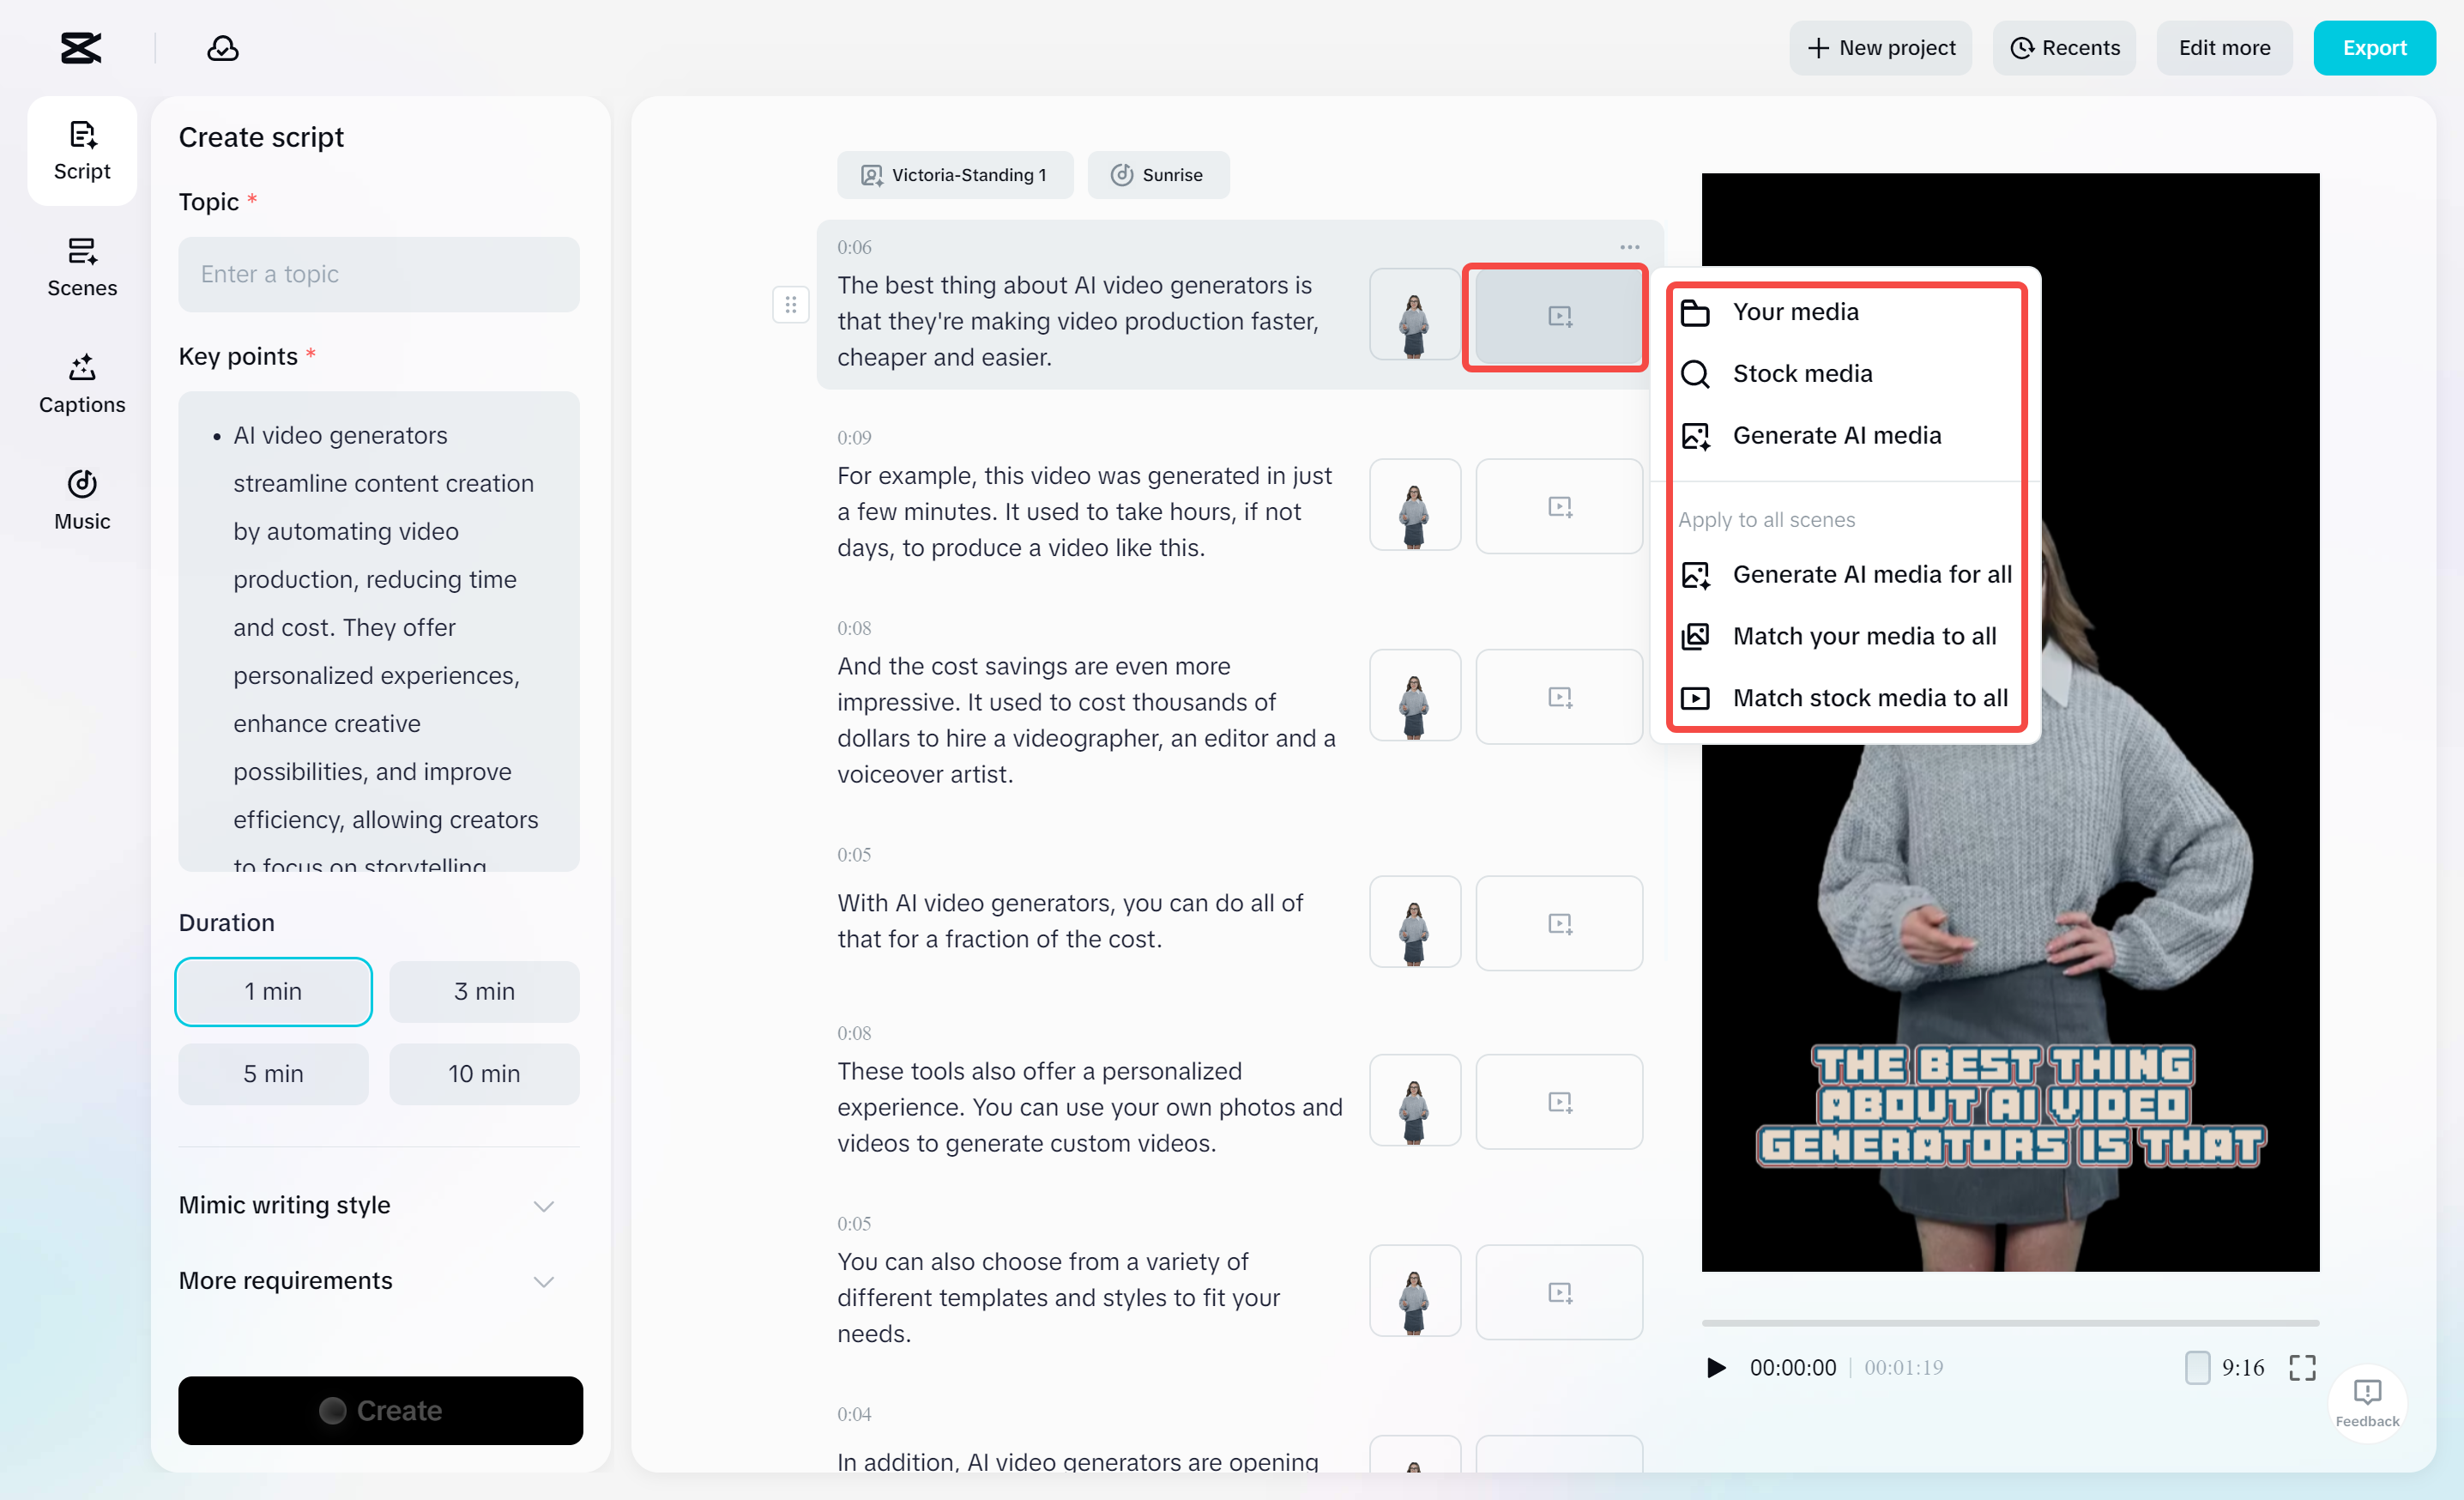Select the 5 min duration option
This screenshot has height=1500, width=2464.
[273, 1074]
